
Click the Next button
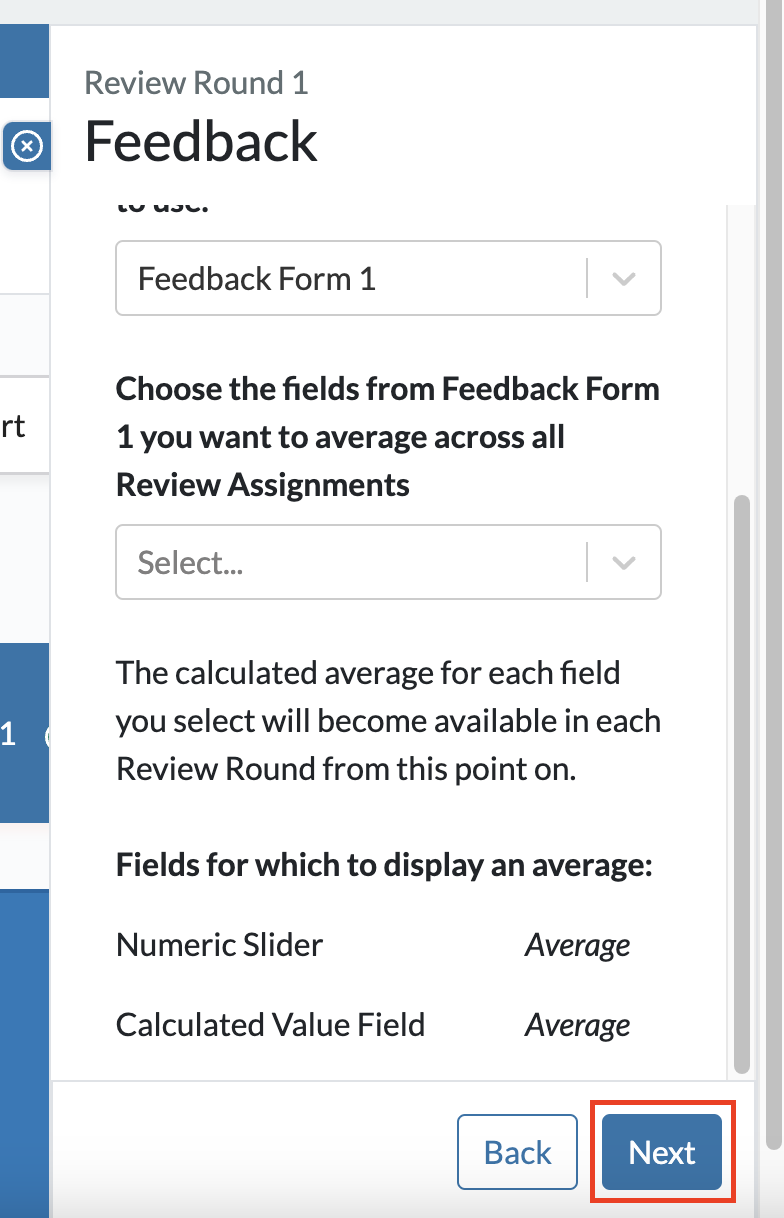[662, 1152]
